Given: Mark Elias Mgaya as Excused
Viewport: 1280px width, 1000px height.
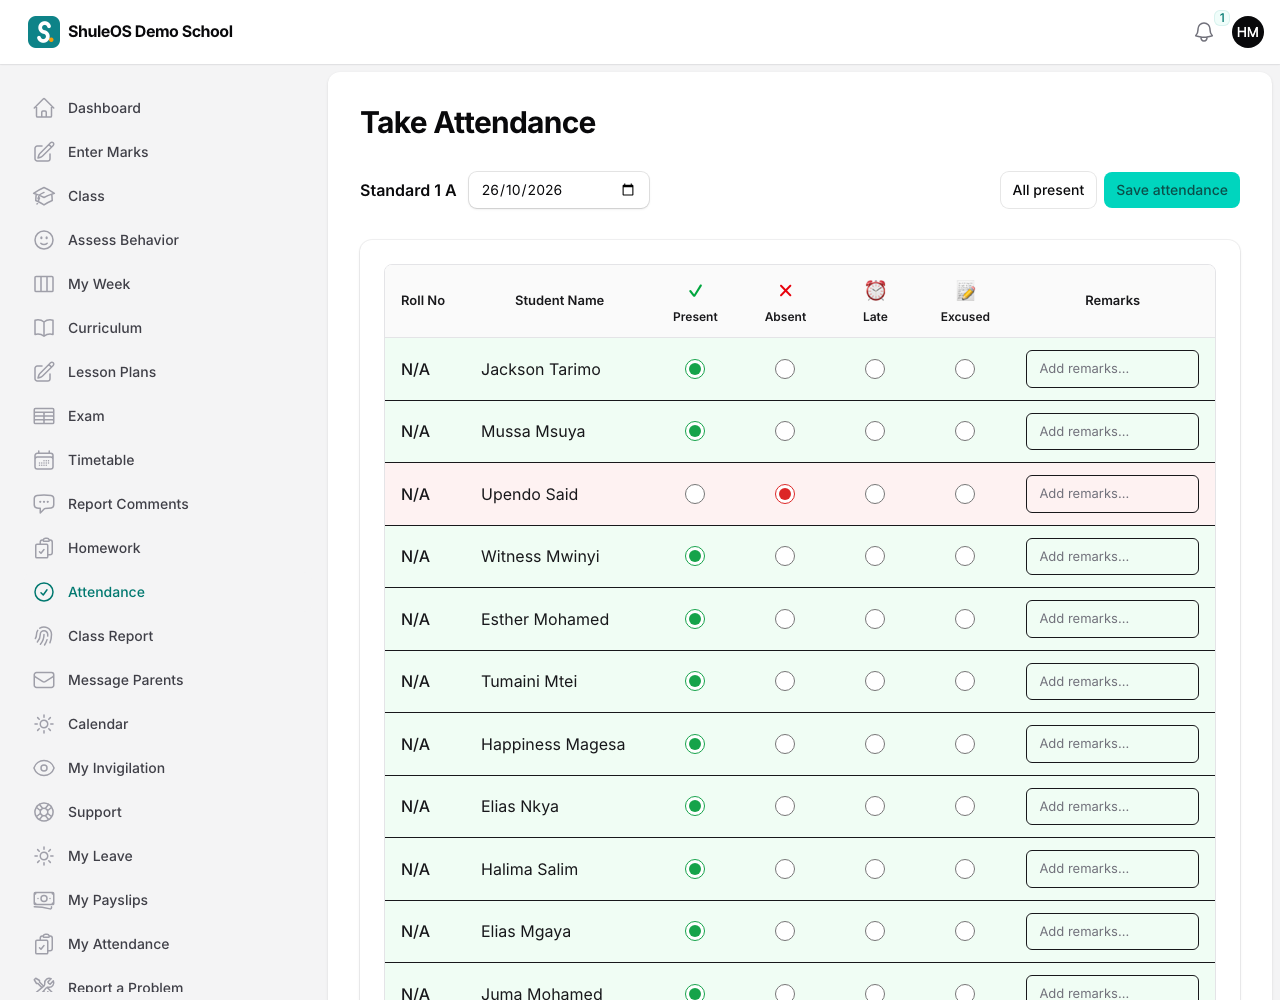Looking at the screenshot, I should pos(965,931).
